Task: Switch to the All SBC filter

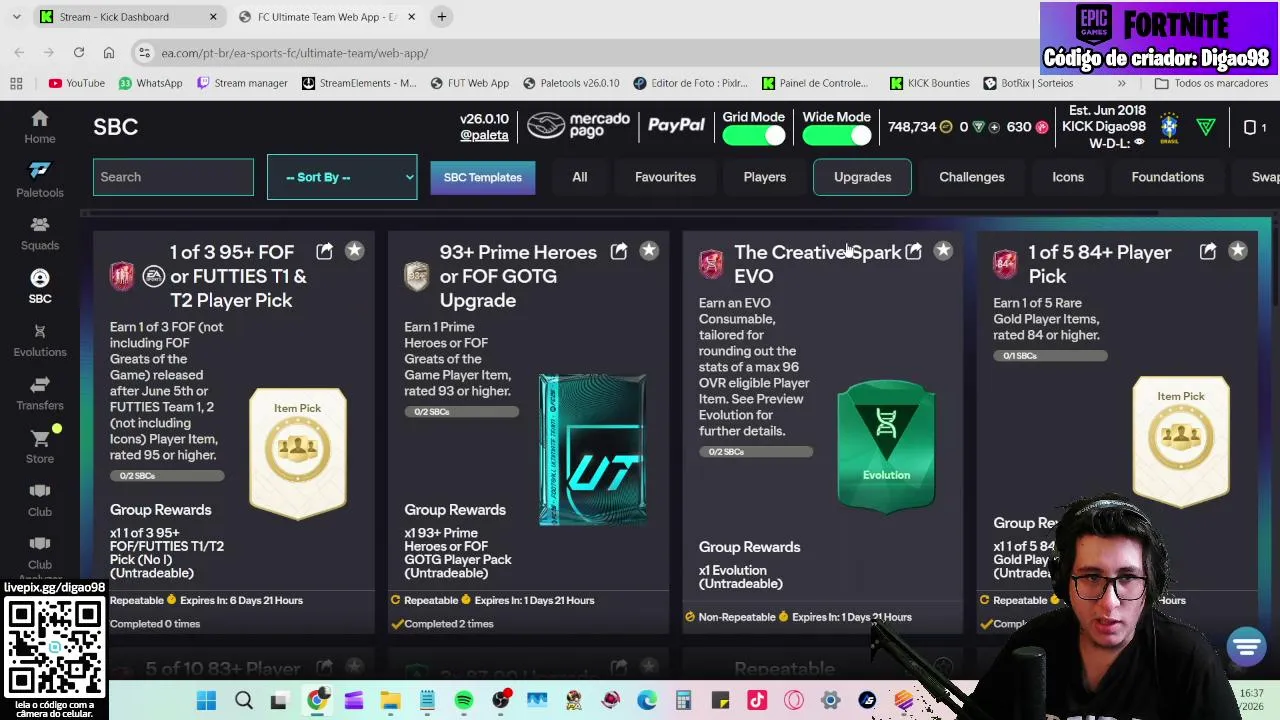Action: (580, 177)
